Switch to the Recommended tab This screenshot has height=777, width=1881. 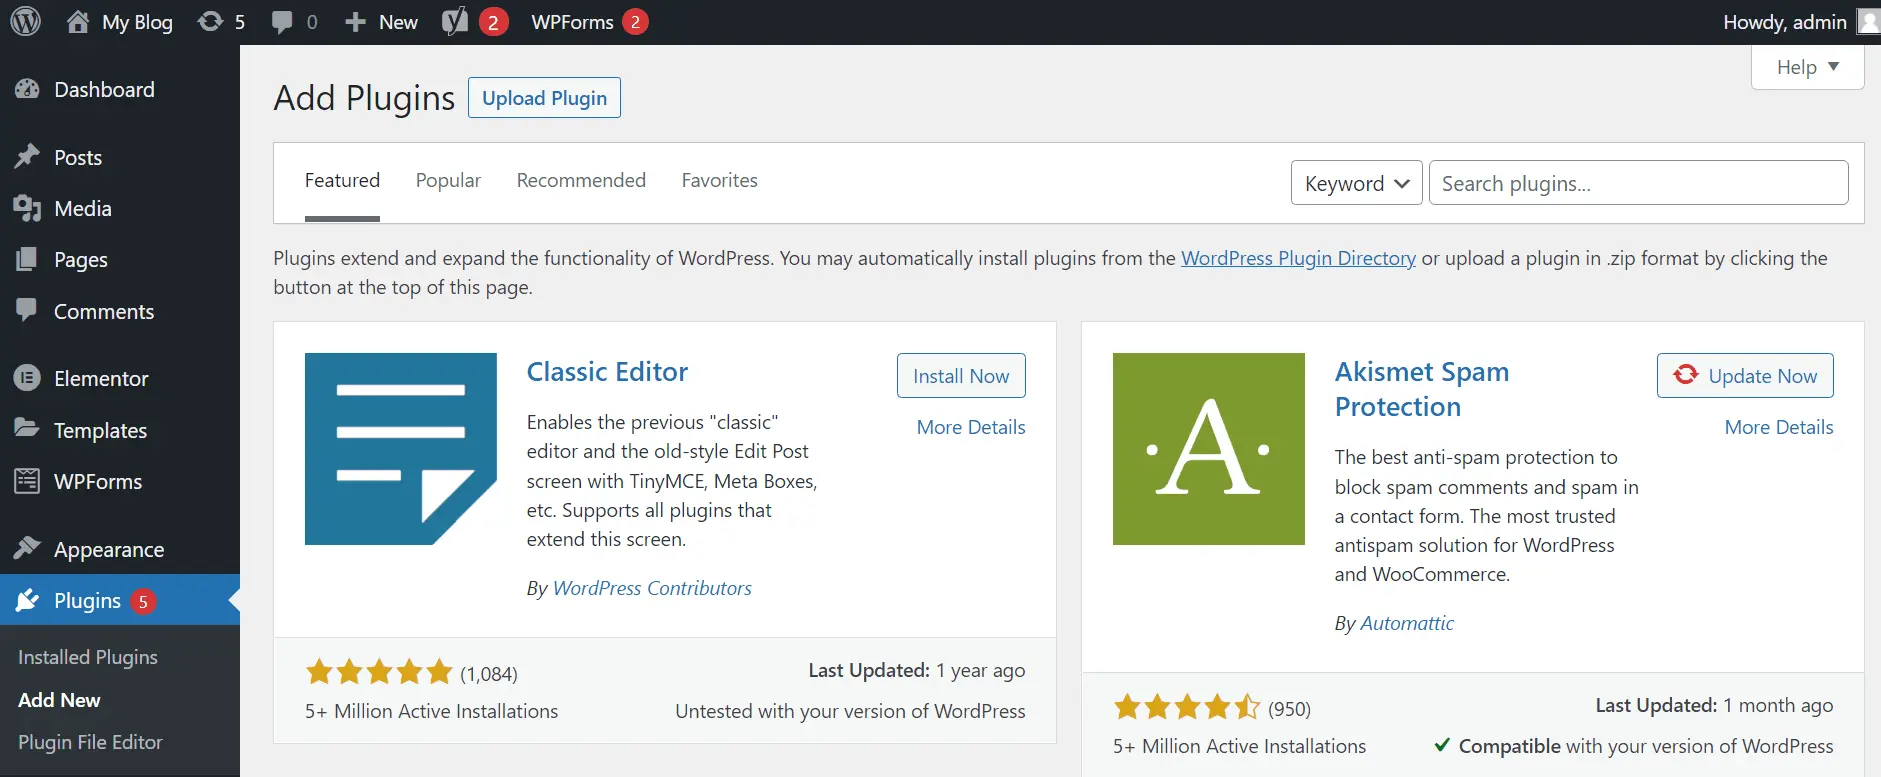pyautogui.click(x=581, y=181)
